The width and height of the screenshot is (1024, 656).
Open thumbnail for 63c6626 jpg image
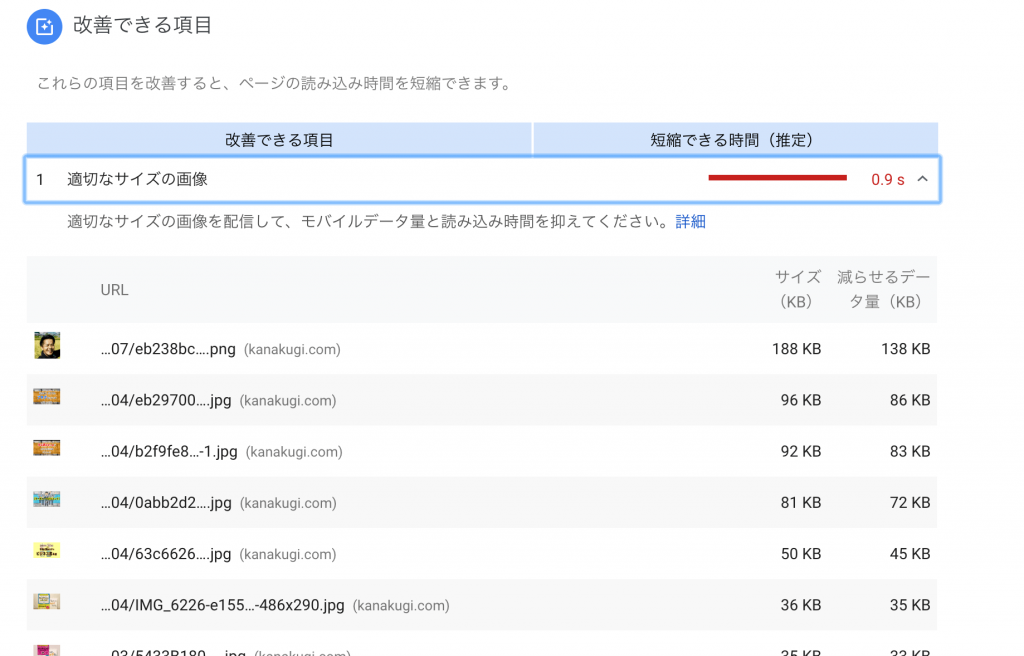coord(47,550)
